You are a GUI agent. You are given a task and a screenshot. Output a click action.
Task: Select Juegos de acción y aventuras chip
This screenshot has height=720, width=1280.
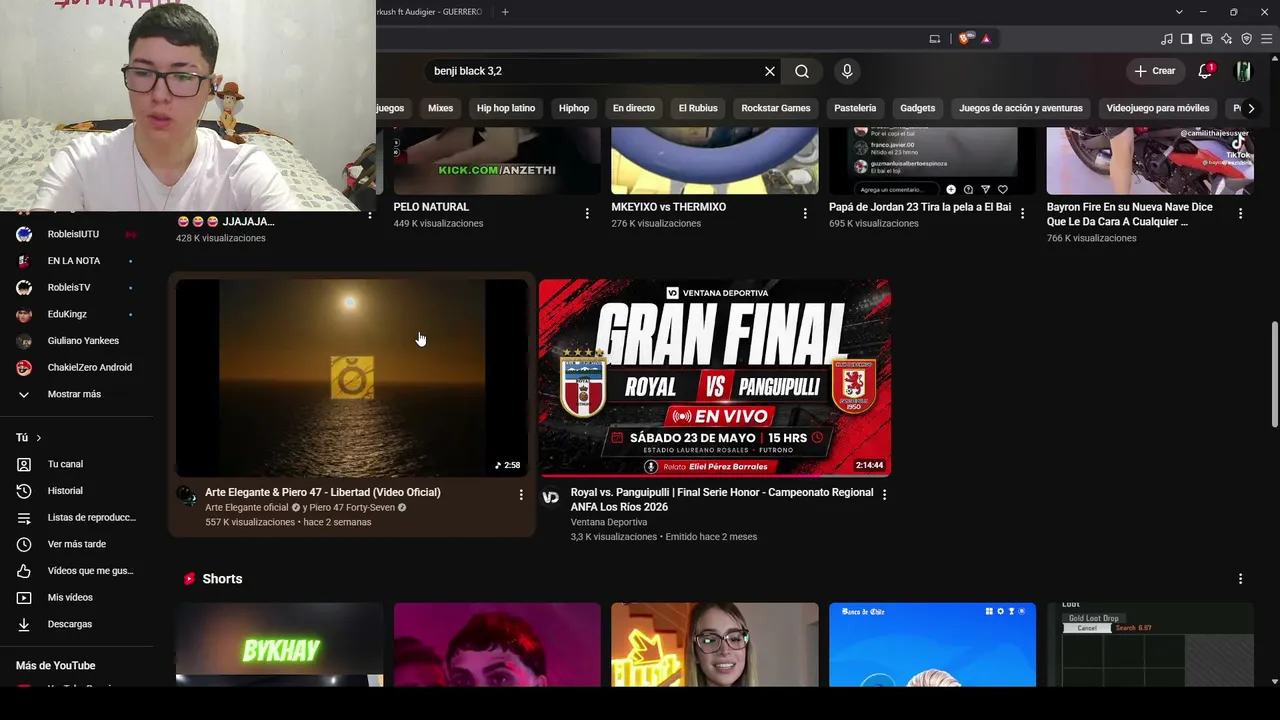1021,108
